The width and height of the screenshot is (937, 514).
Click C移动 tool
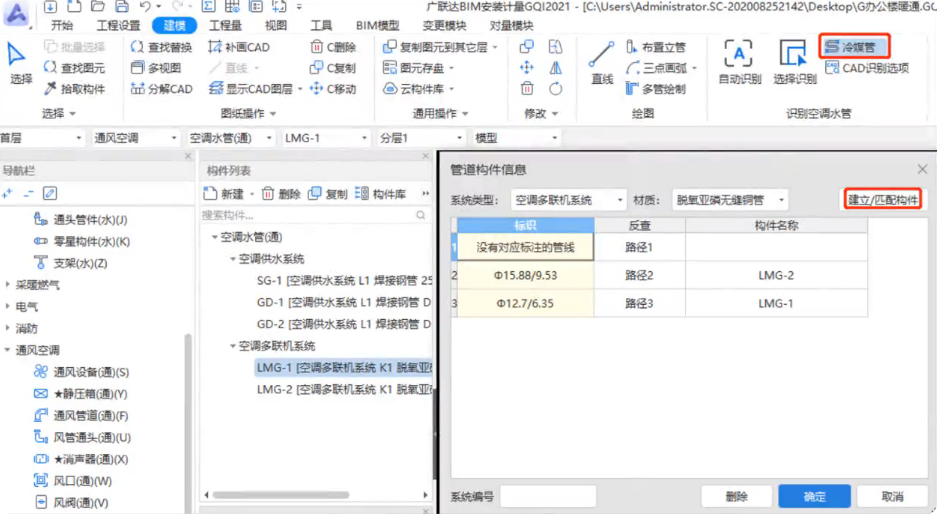coord(333,89)
